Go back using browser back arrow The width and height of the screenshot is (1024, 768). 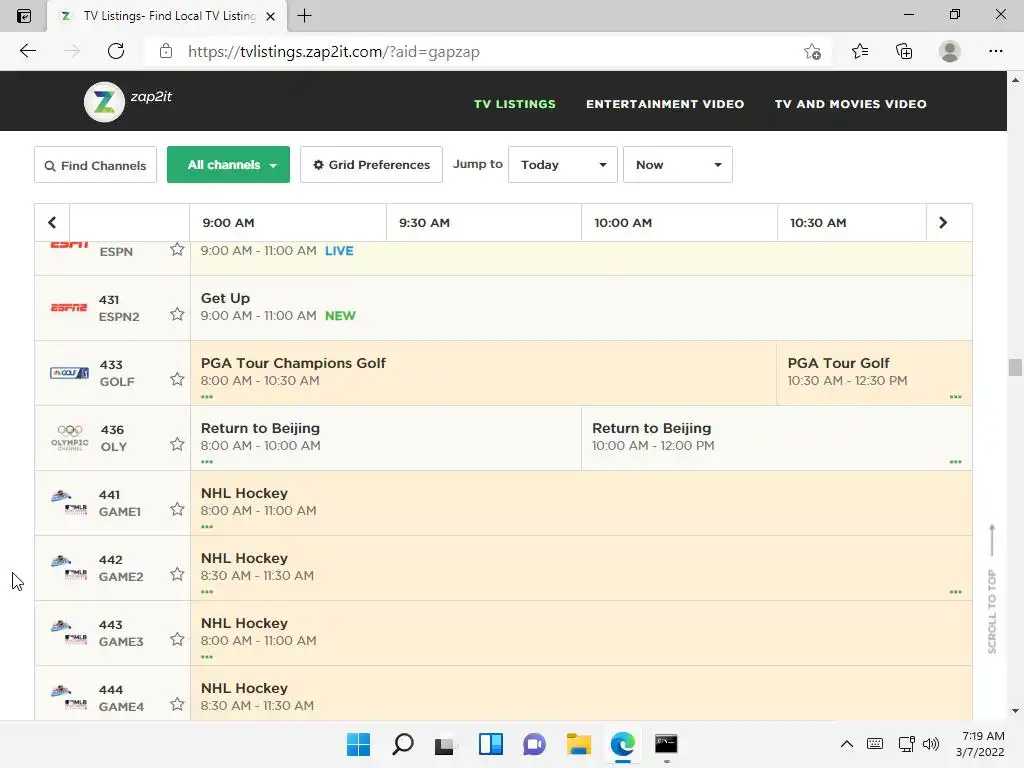27,51
